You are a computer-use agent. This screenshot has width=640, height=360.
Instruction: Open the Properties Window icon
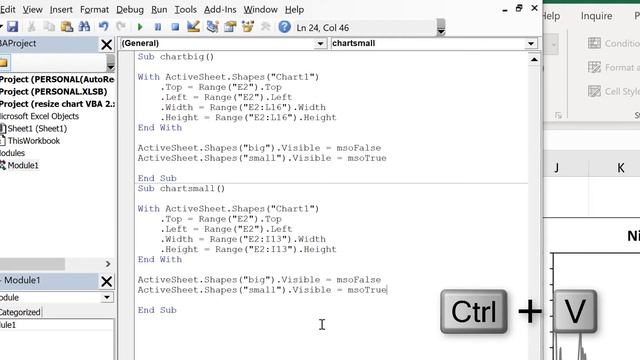point(230,27)
